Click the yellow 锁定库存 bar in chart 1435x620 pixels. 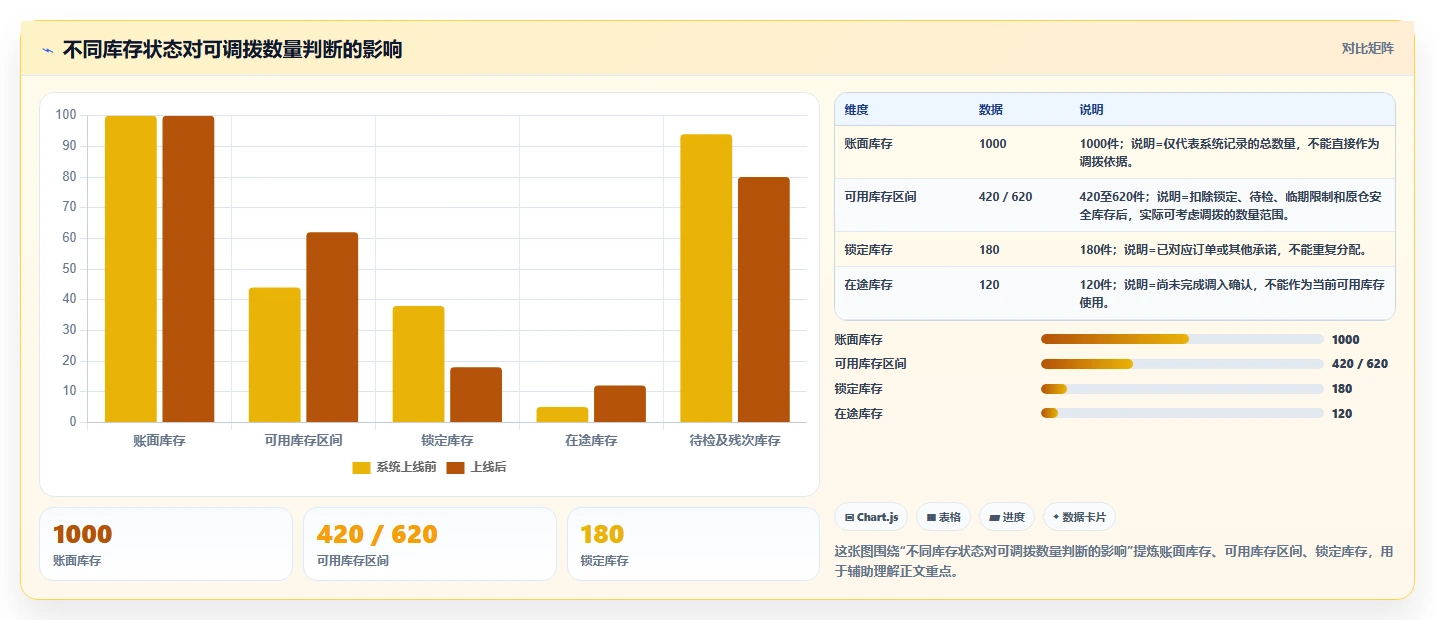(x=418, y=364)
